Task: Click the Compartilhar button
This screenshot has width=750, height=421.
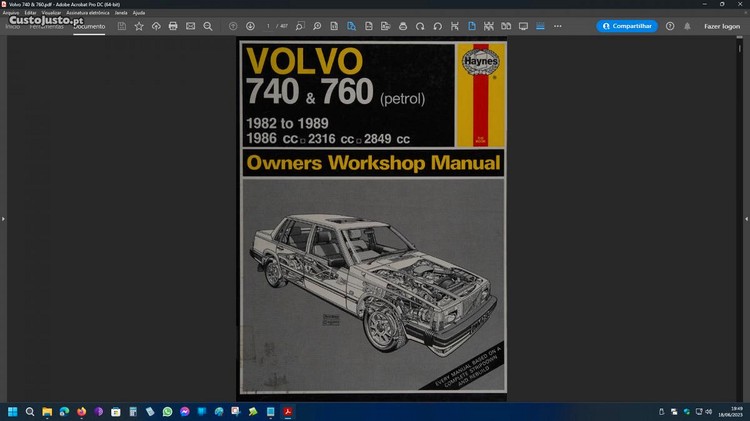Action: point(627,26)
